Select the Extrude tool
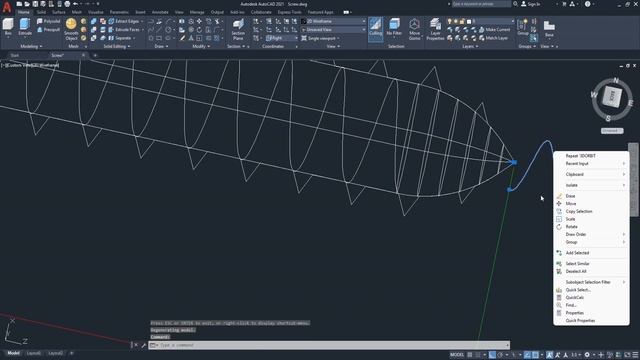 pyautogui.click(x=25, y=27)
